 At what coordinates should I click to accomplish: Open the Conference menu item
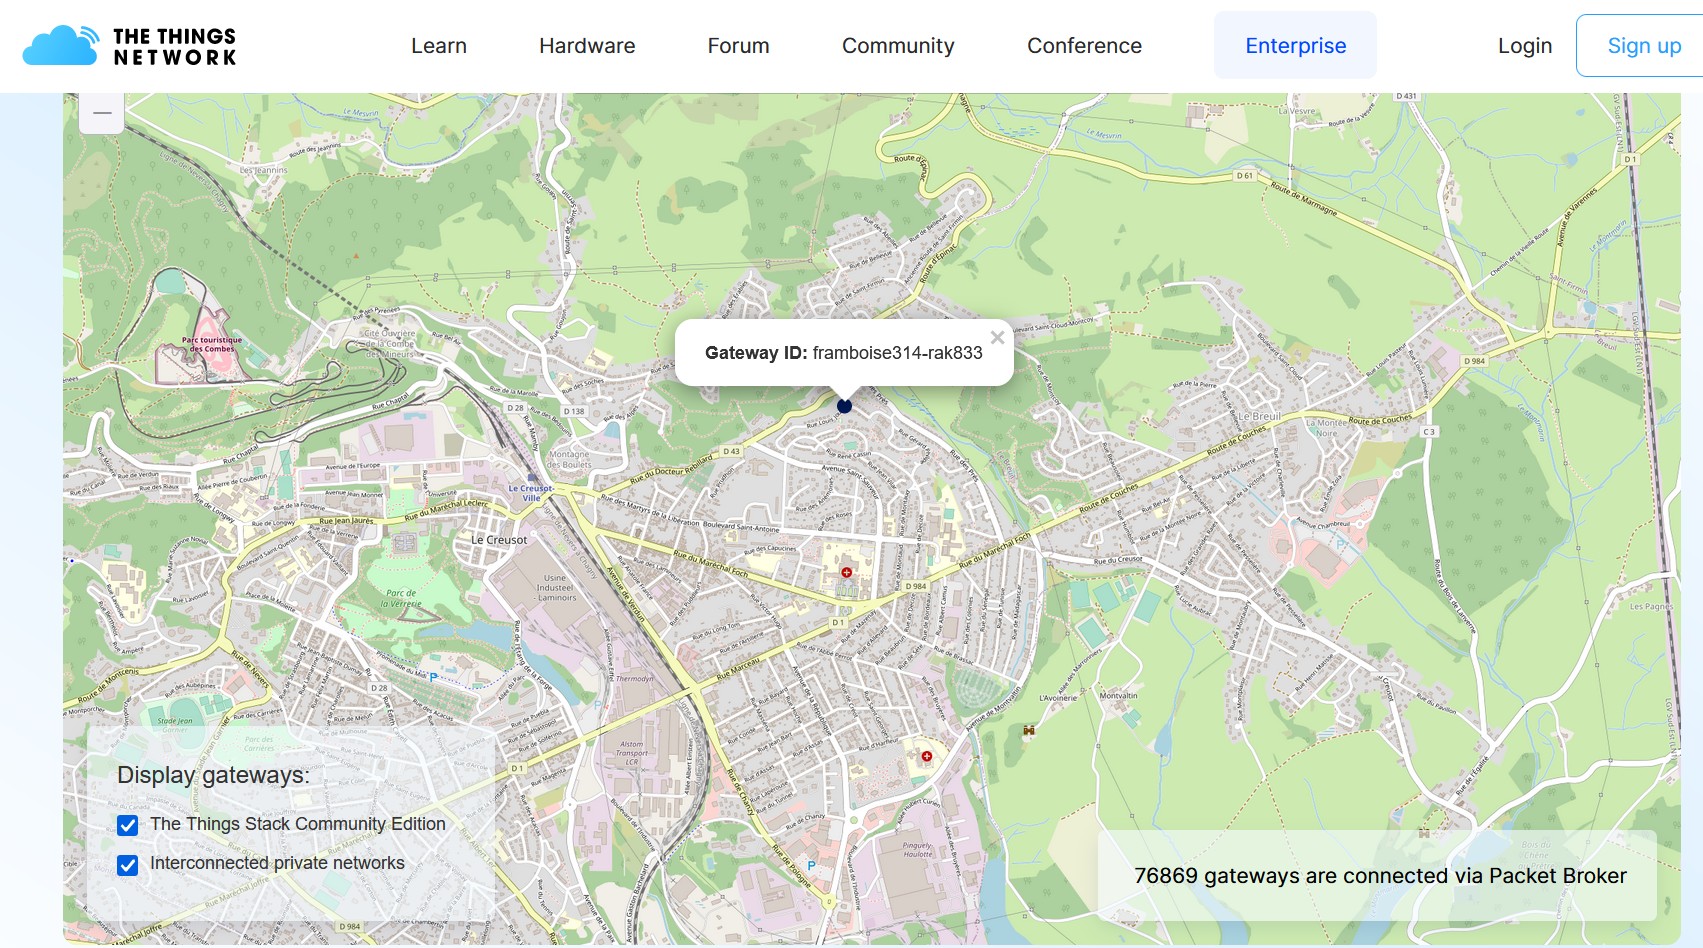(1084, 46)
